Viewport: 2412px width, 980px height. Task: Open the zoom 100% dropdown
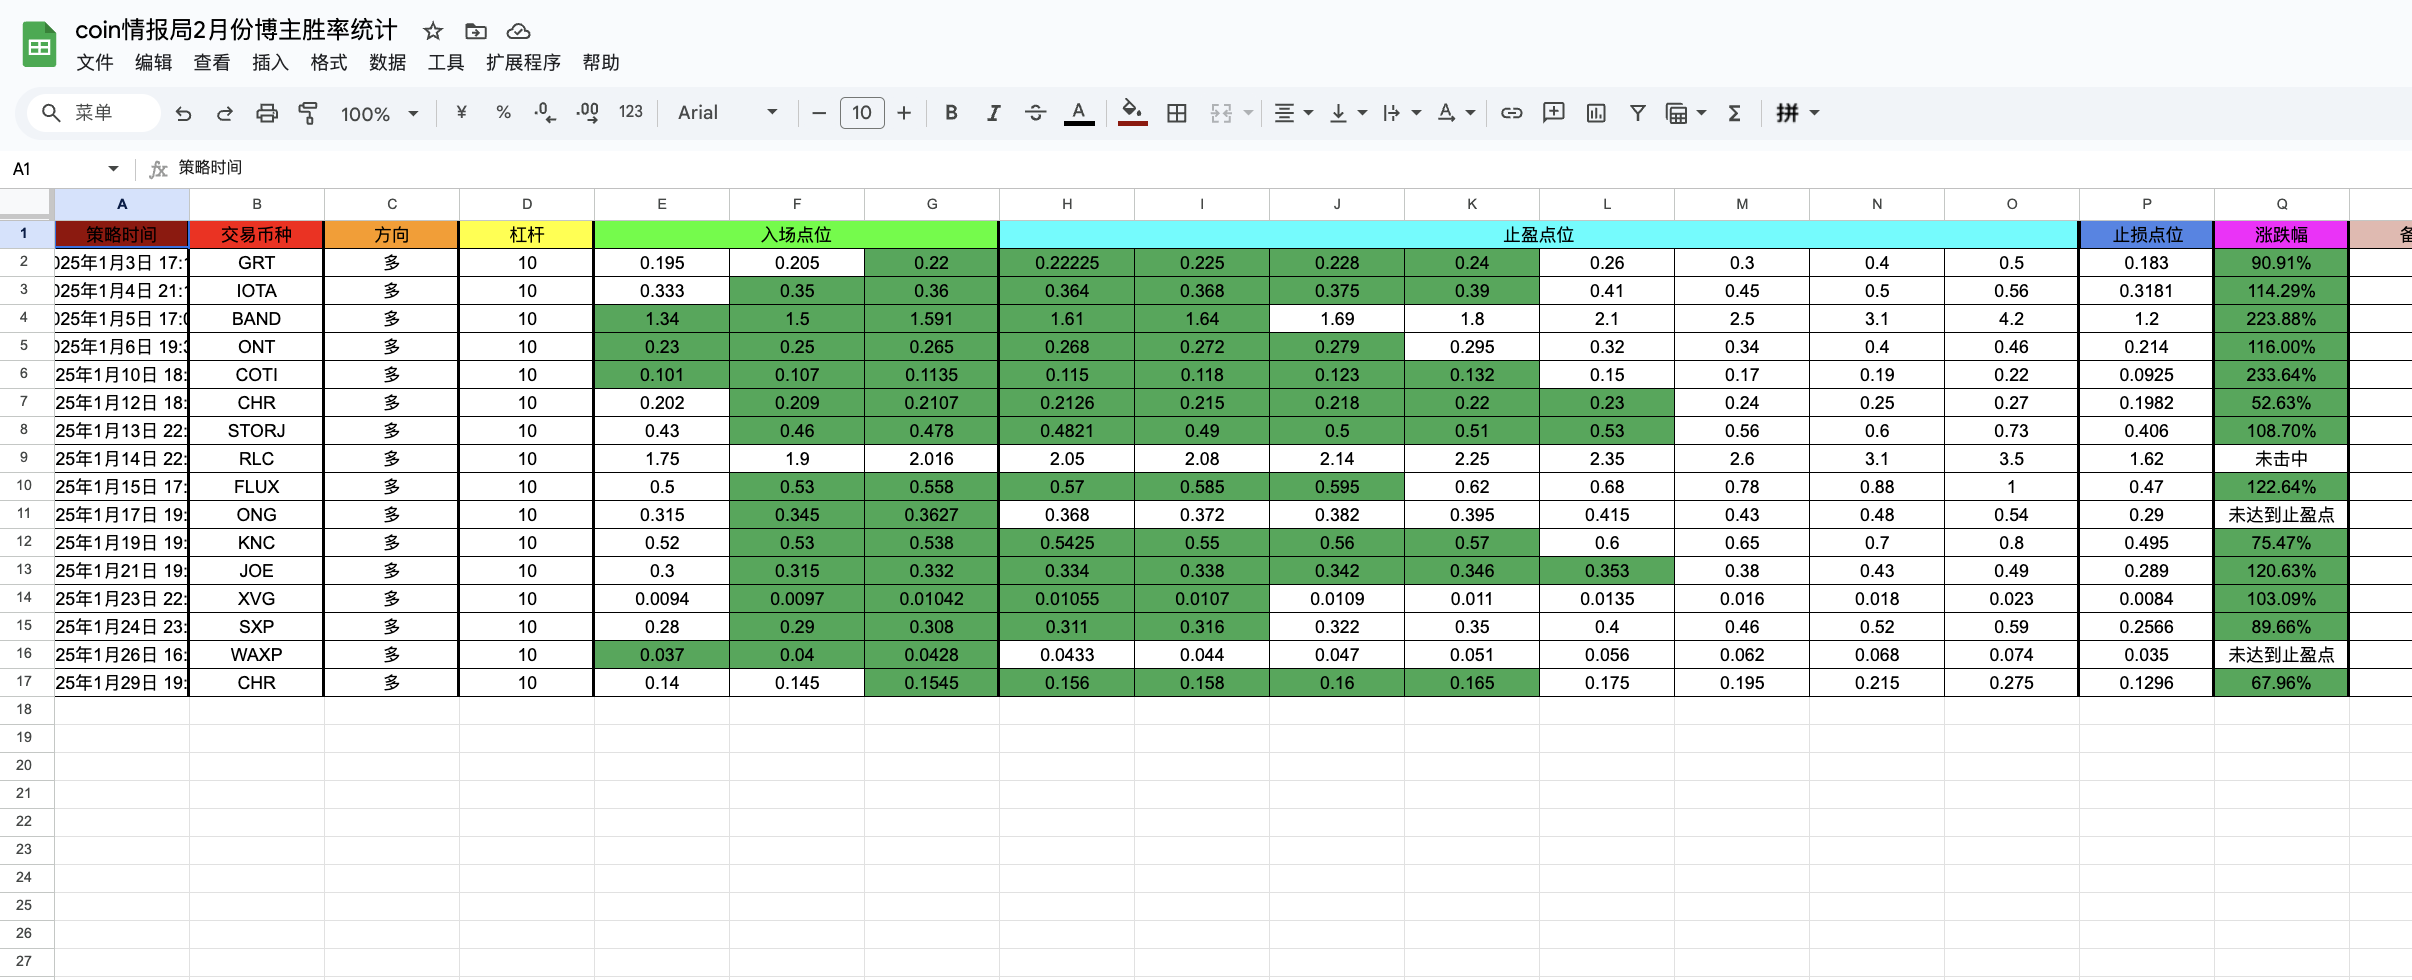[379, 114]
